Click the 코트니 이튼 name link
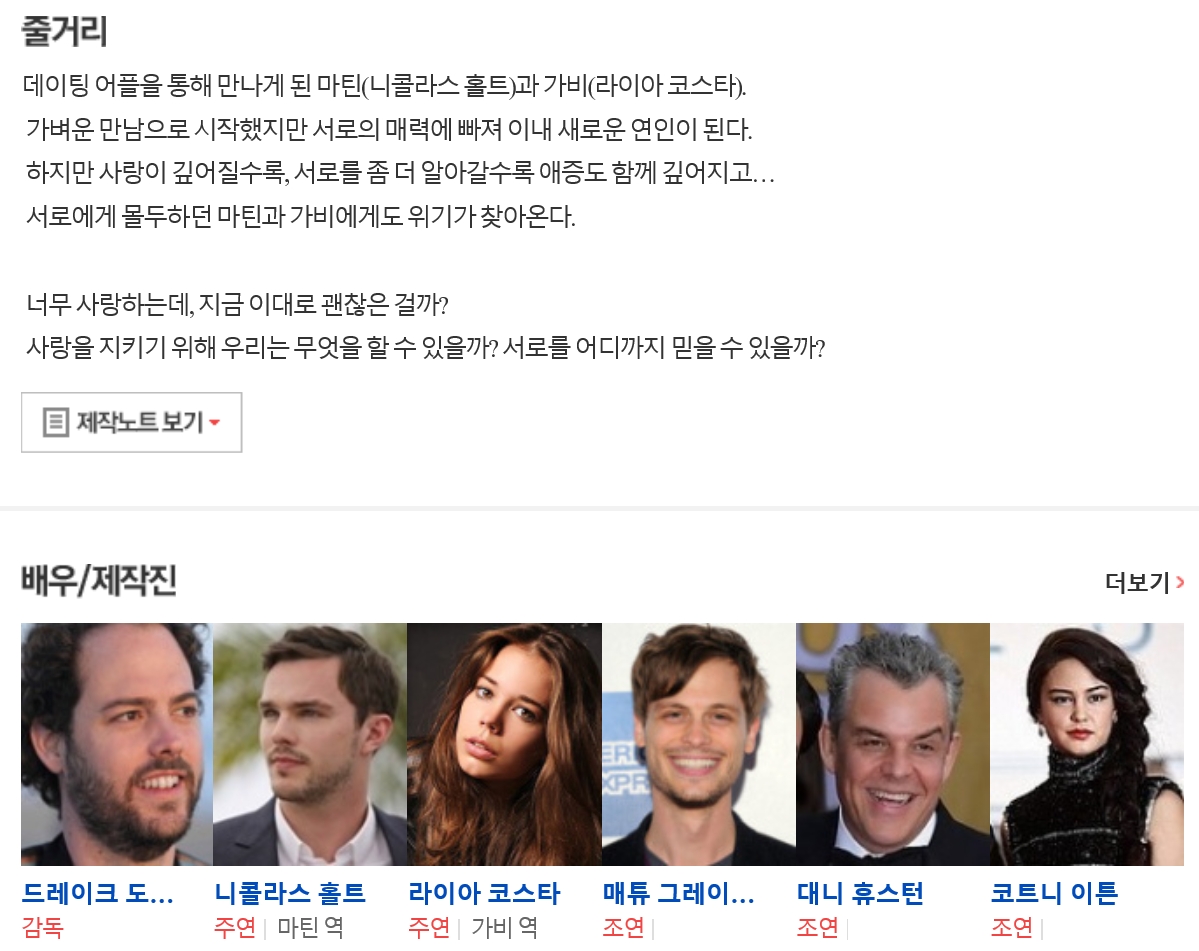Image resolution: width=1199 pixels, height=951 pixels. pyautogui.click(x=1054, y=893)
